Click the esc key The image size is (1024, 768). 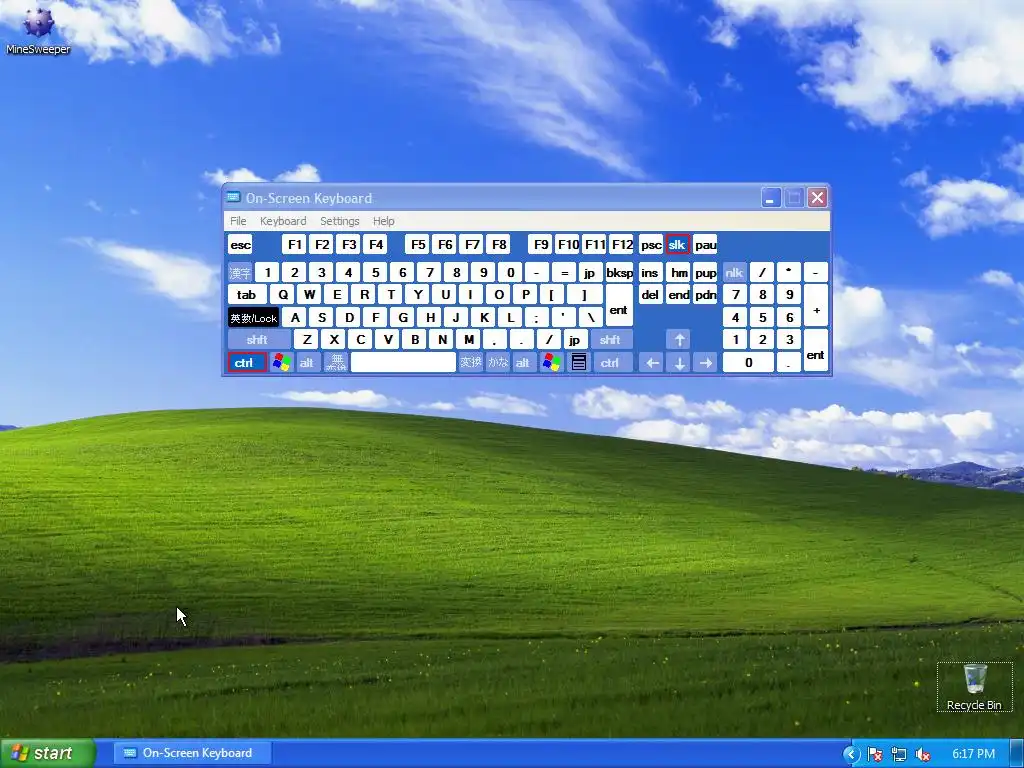(240, 245)
